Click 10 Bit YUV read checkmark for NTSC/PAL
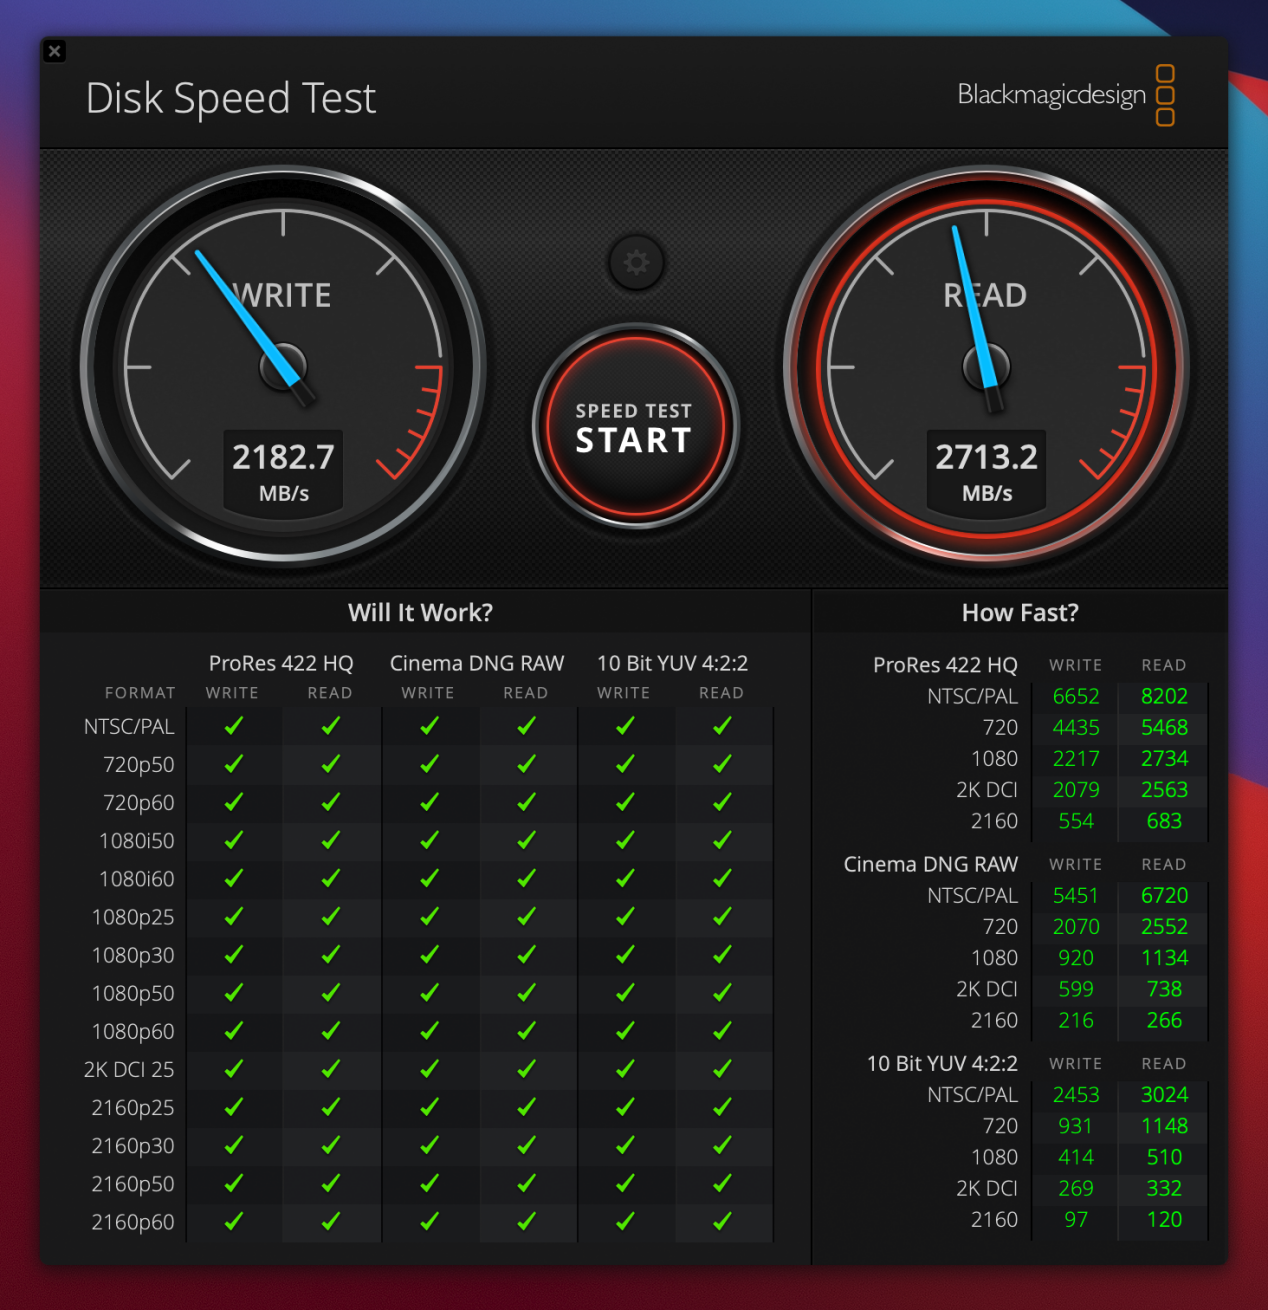 tap(722, 726)
